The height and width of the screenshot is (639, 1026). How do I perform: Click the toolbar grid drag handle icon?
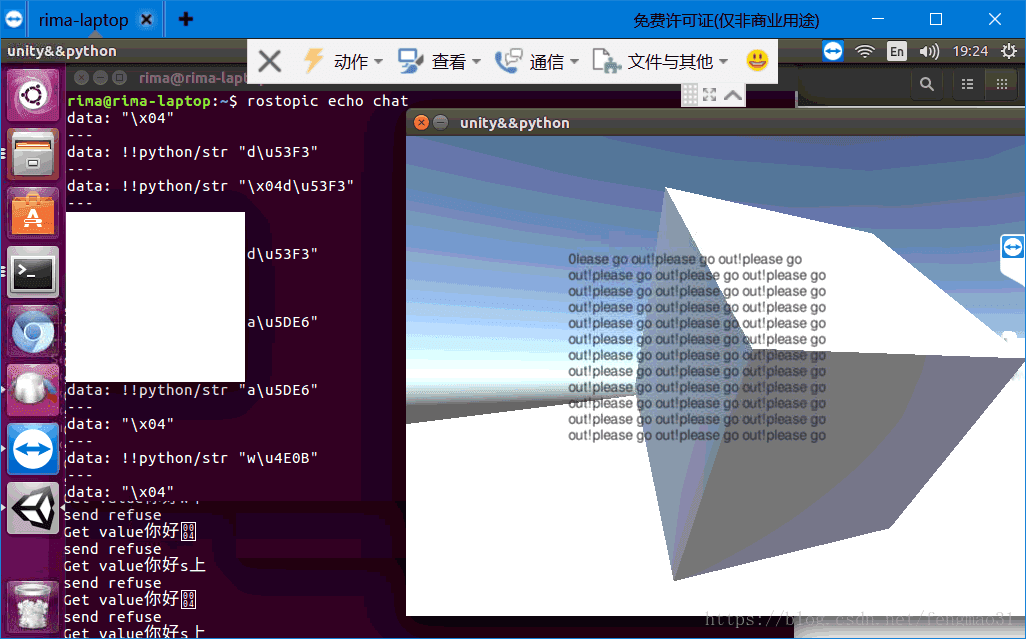coord(690,95)
